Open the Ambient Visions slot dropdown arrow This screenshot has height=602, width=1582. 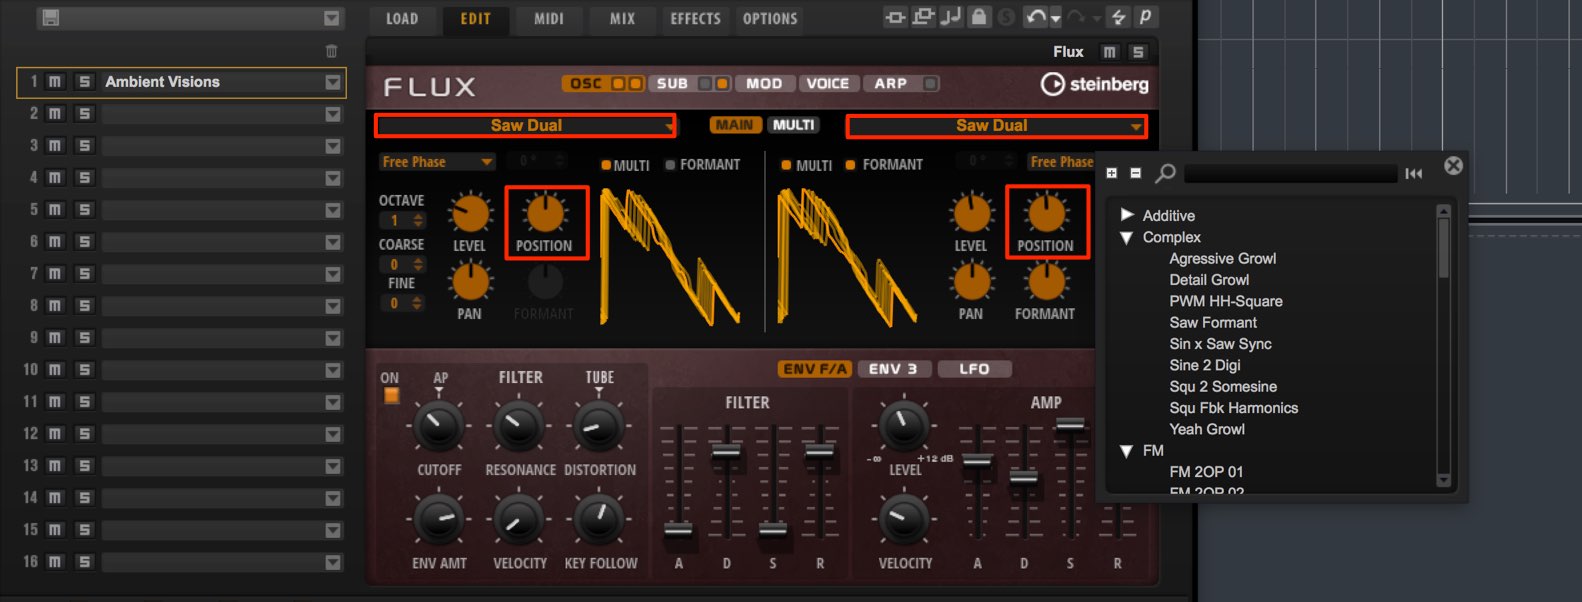pos(332,82)
